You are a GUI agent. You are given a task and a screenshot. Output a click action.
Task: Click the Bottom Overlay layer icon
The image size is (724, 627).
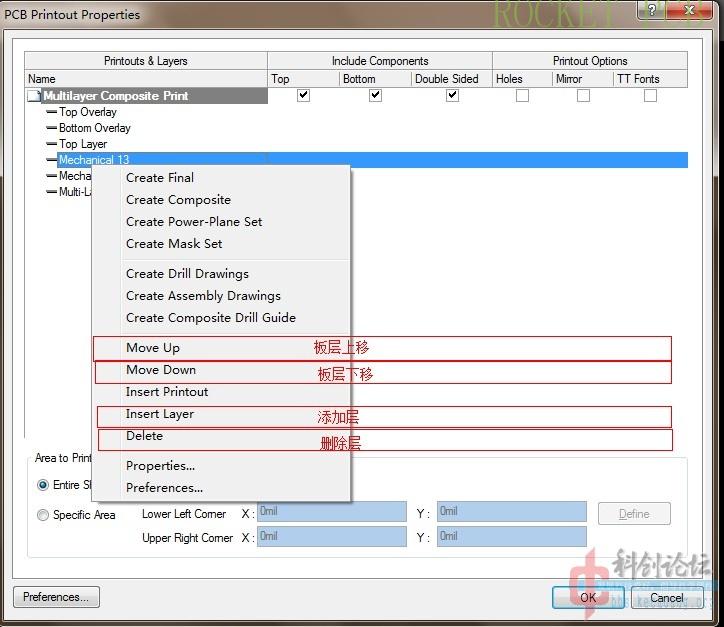[x=52, y=128]
